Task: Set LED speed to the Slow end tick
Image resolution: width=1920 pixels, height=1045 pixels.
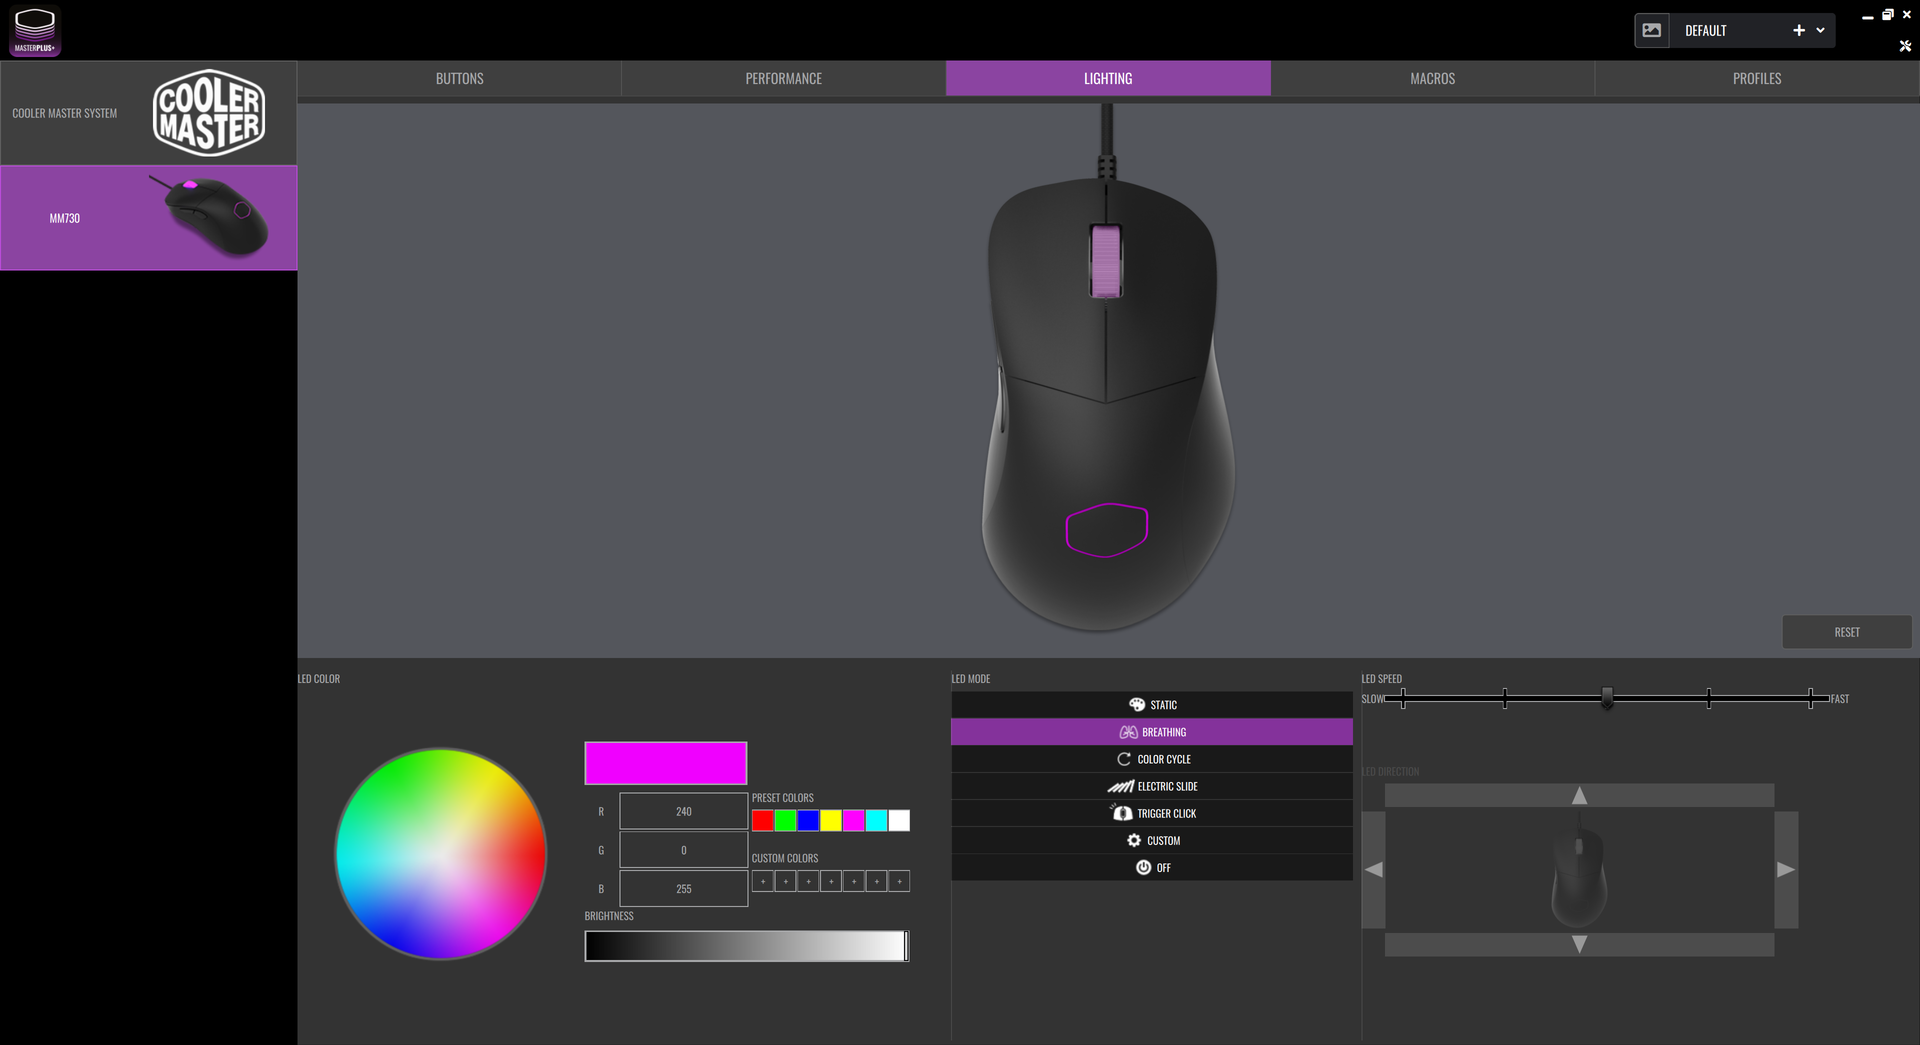Action: (x=1403, y=698)
